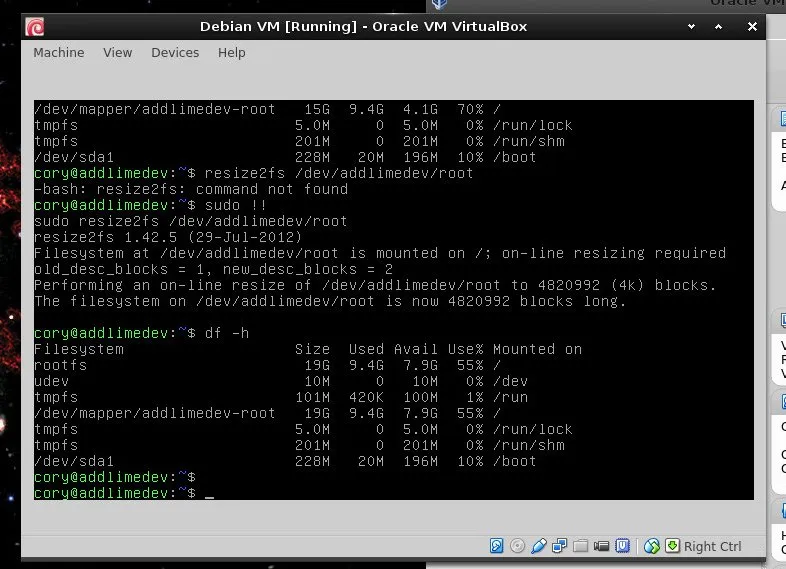
Task: Open the Devices menu
Action: (175, 53)
